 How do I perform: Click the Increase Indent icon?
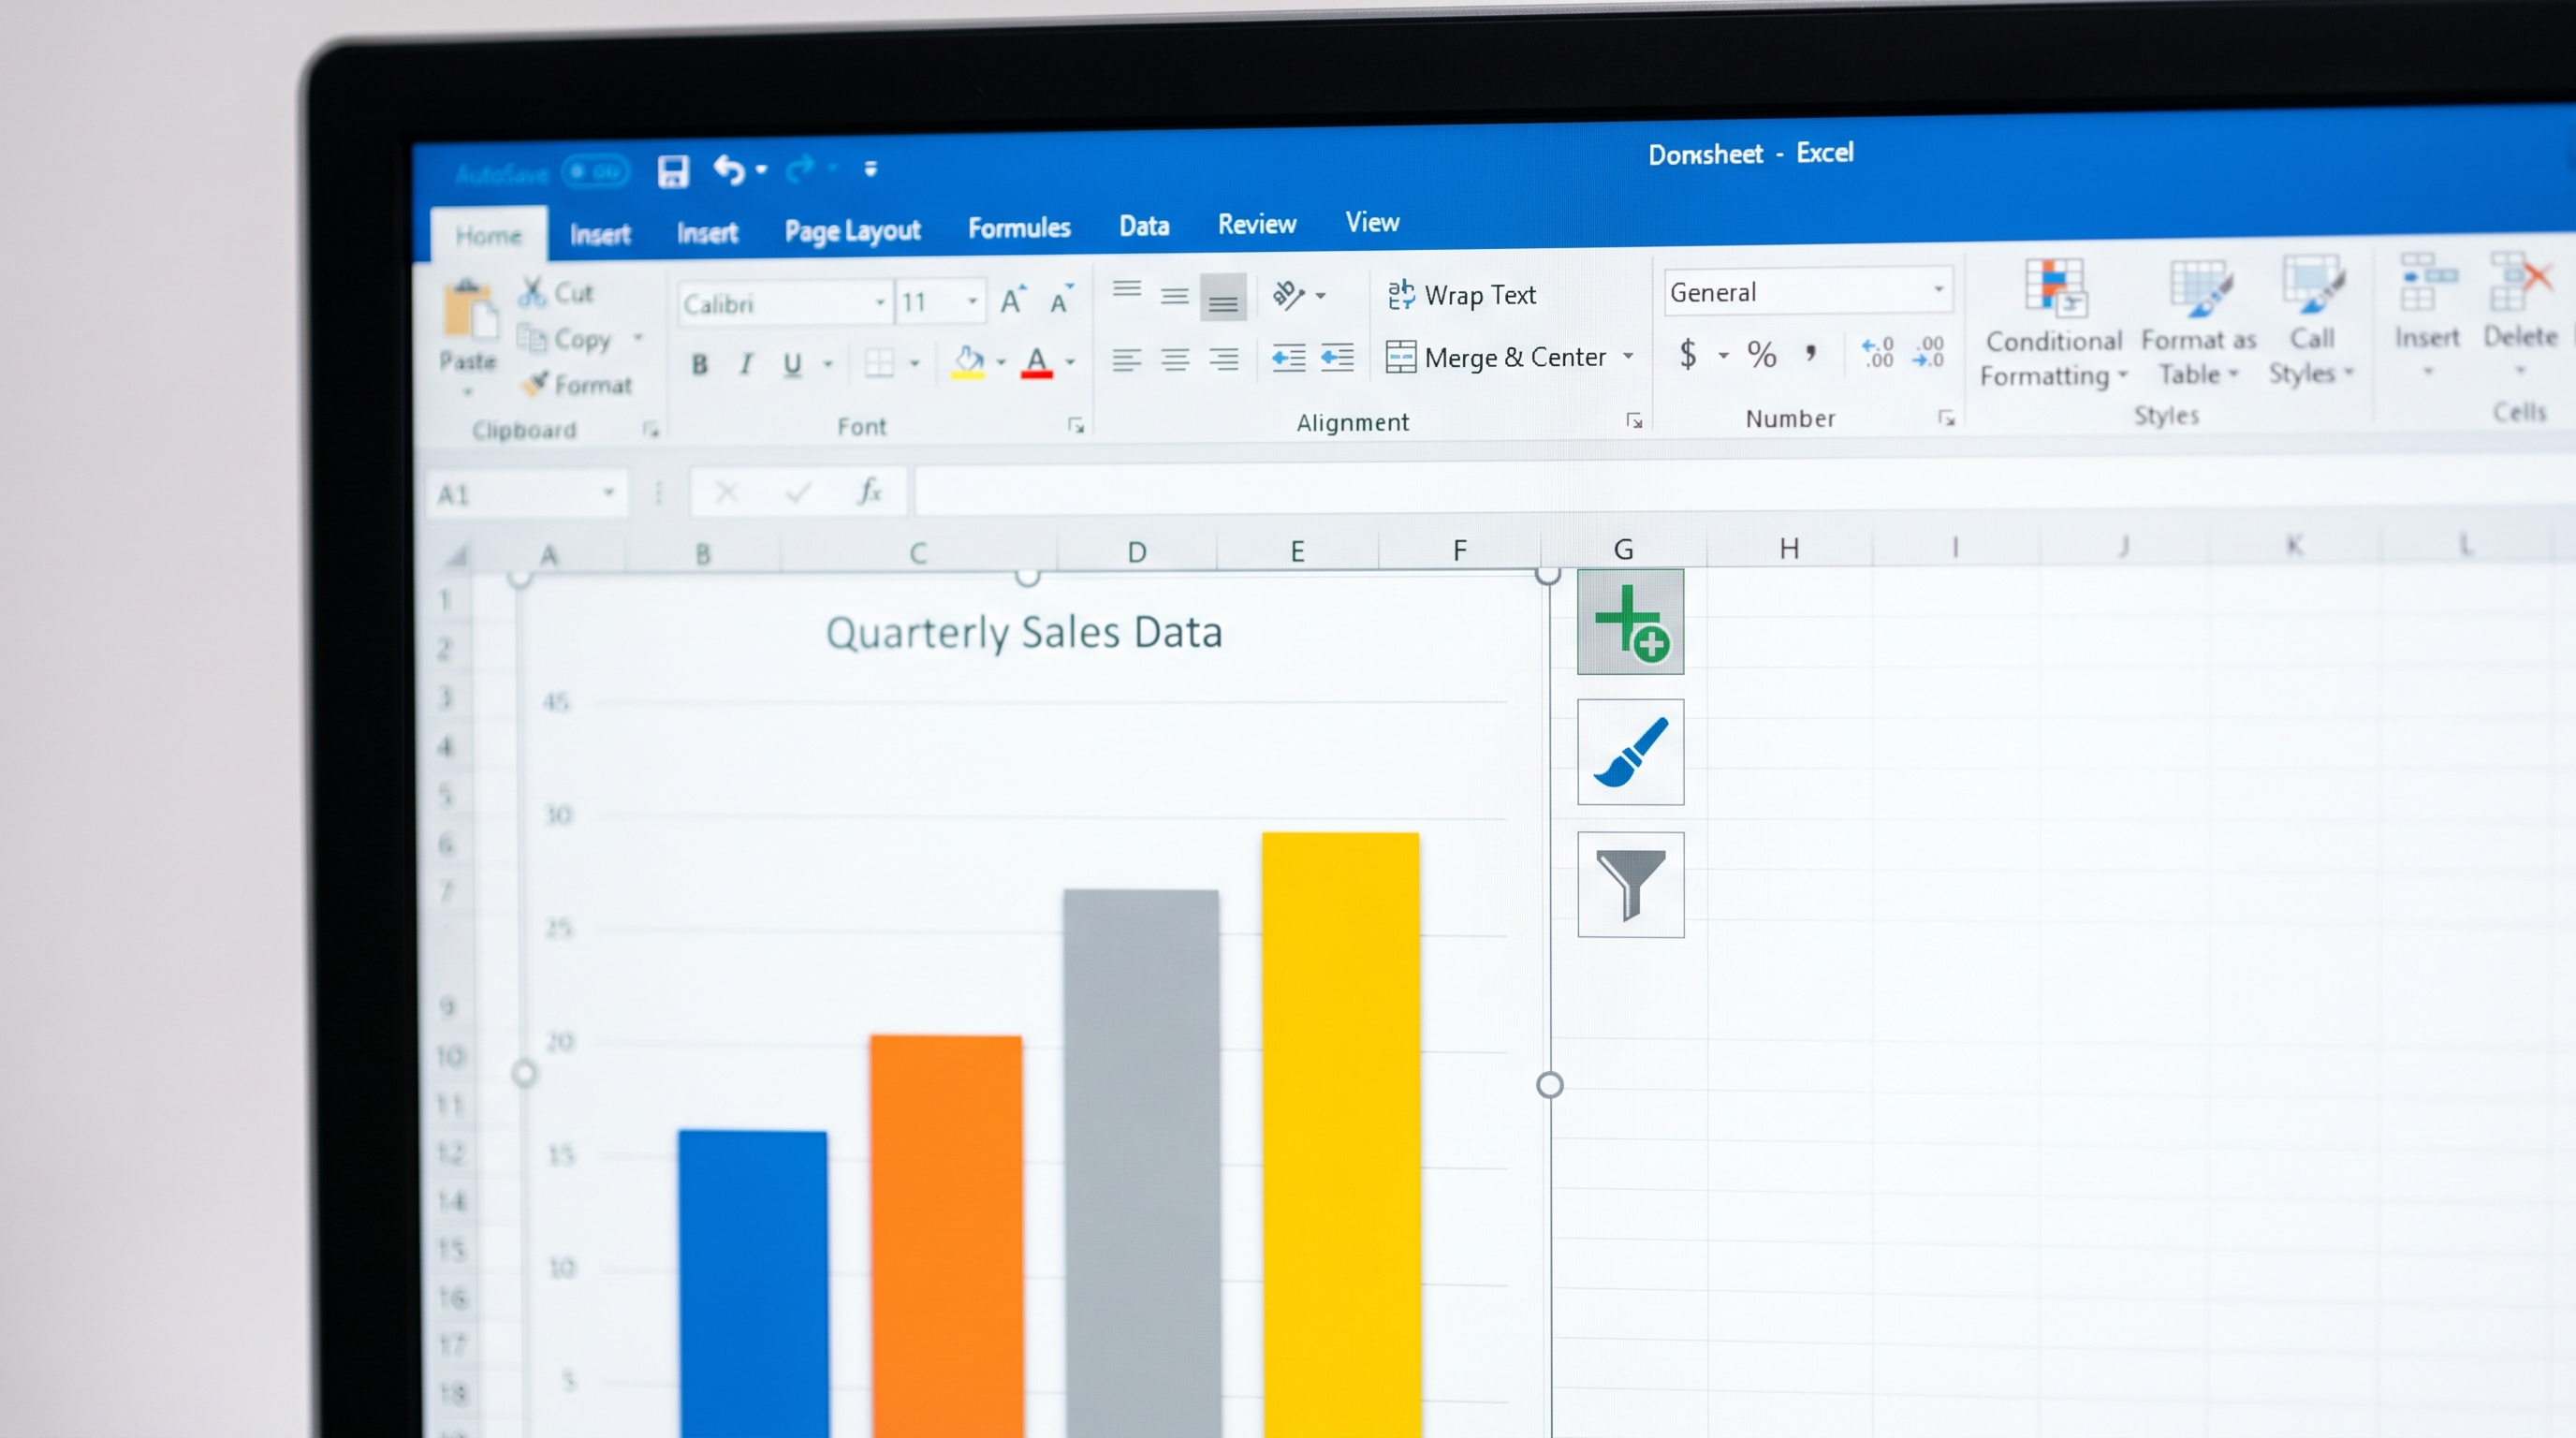[x=1337, y=356]
